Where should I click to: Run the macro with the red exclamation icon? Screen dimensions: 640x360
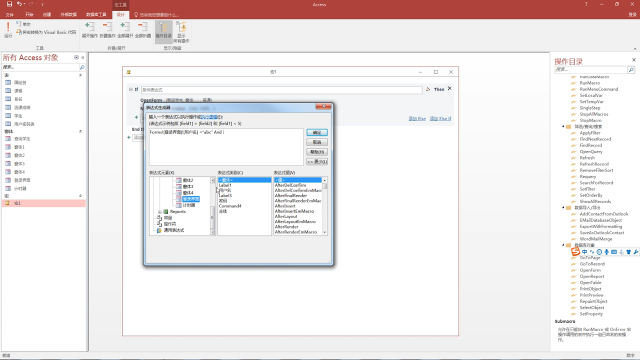coord(8,30)
